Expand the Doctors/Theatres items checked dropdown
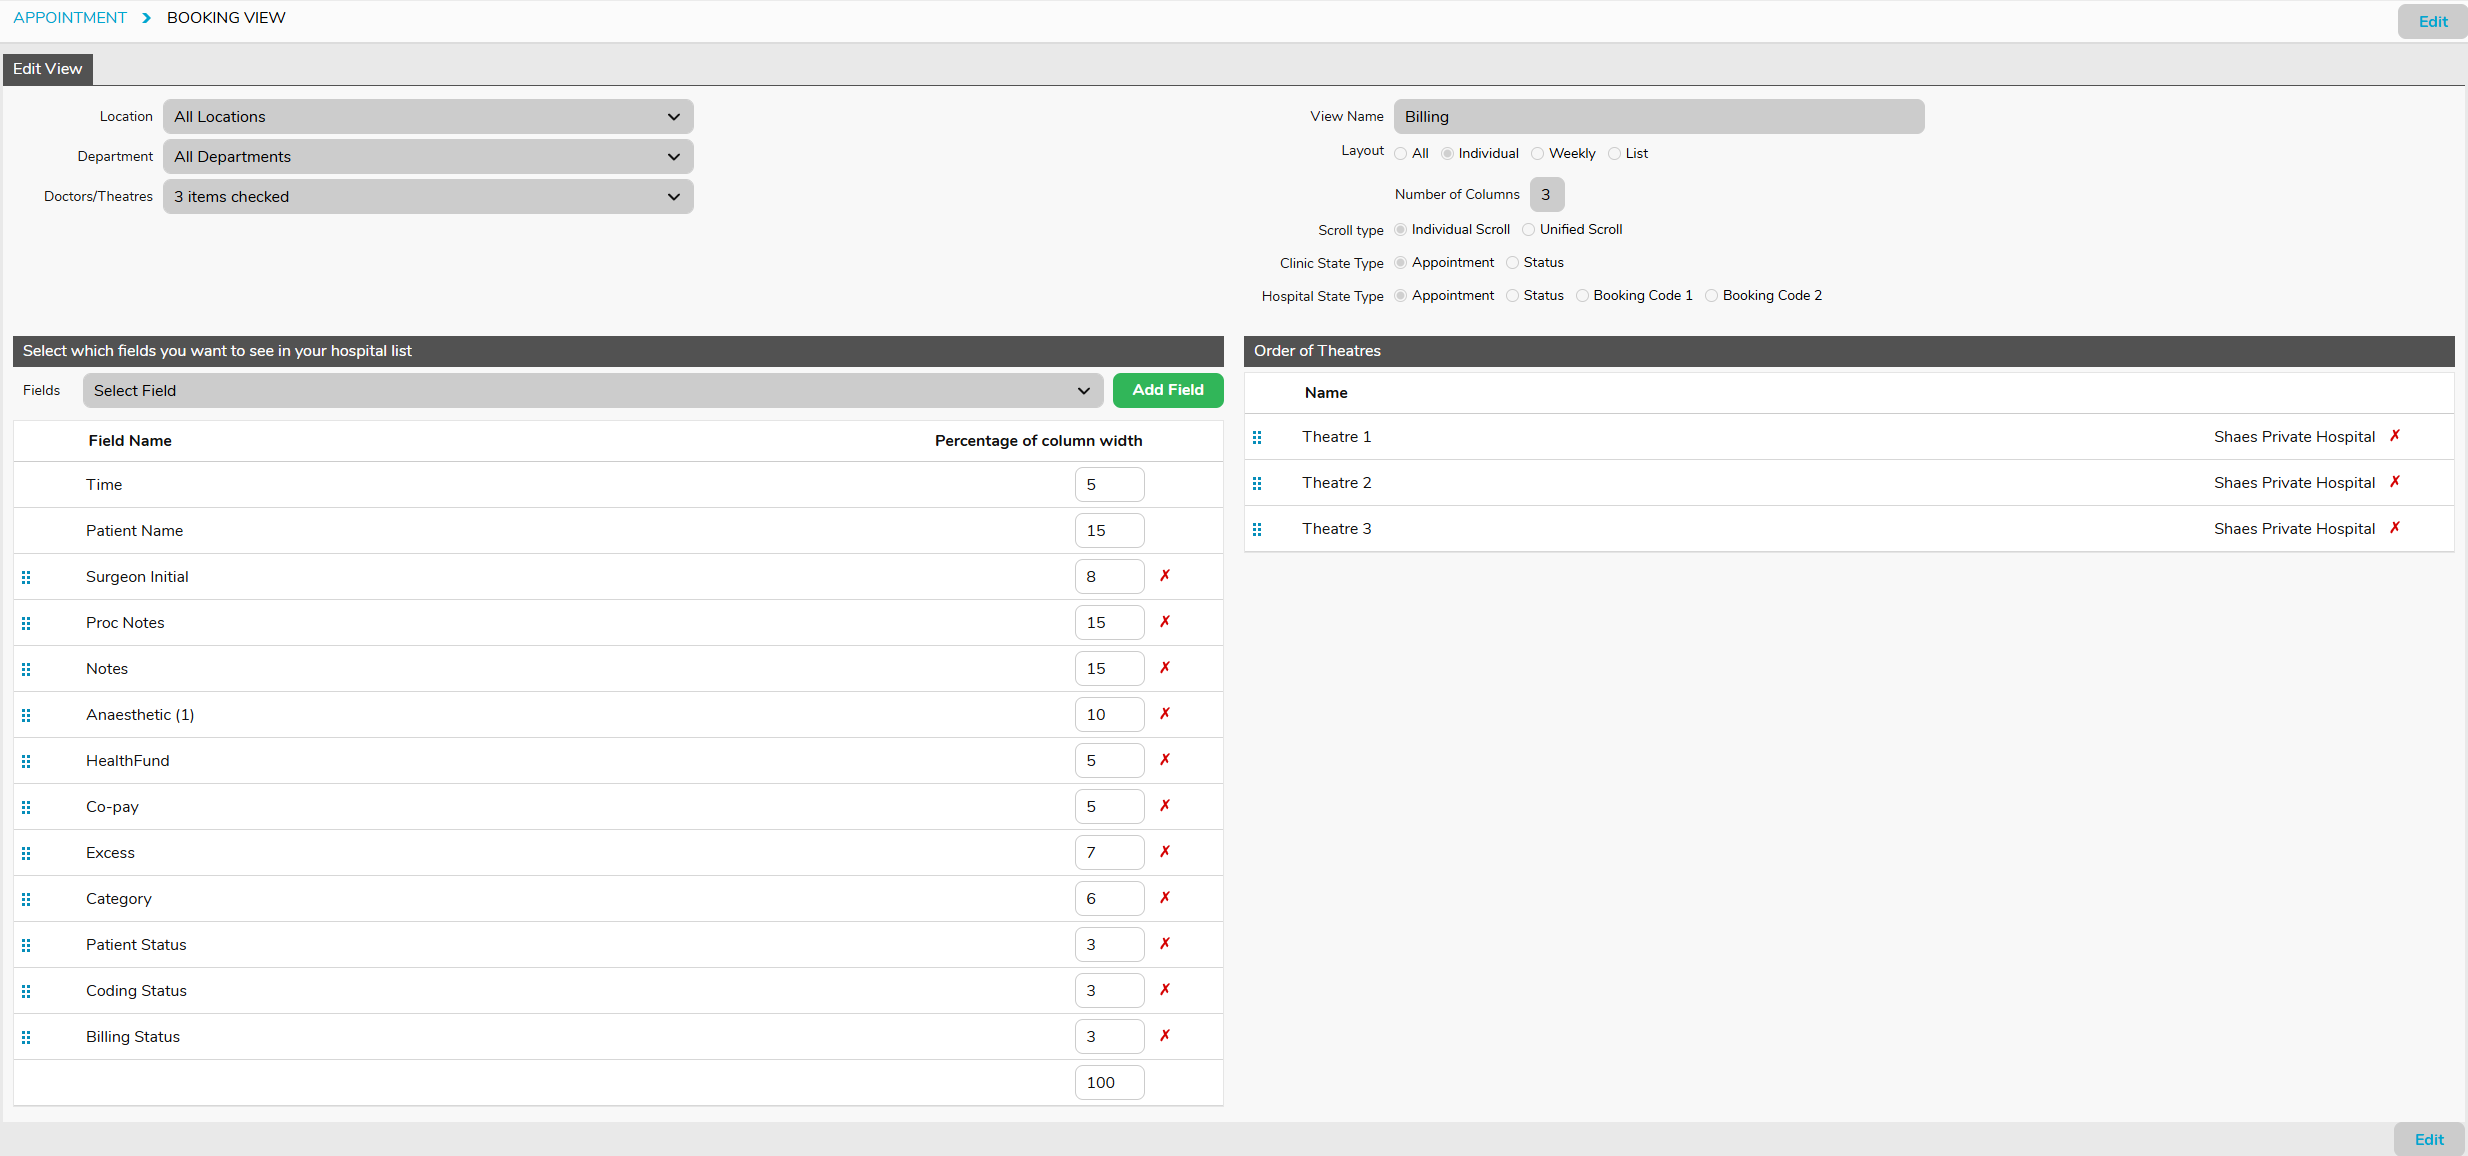This screenshot has height=1156, width=2468. pos(428,196)
